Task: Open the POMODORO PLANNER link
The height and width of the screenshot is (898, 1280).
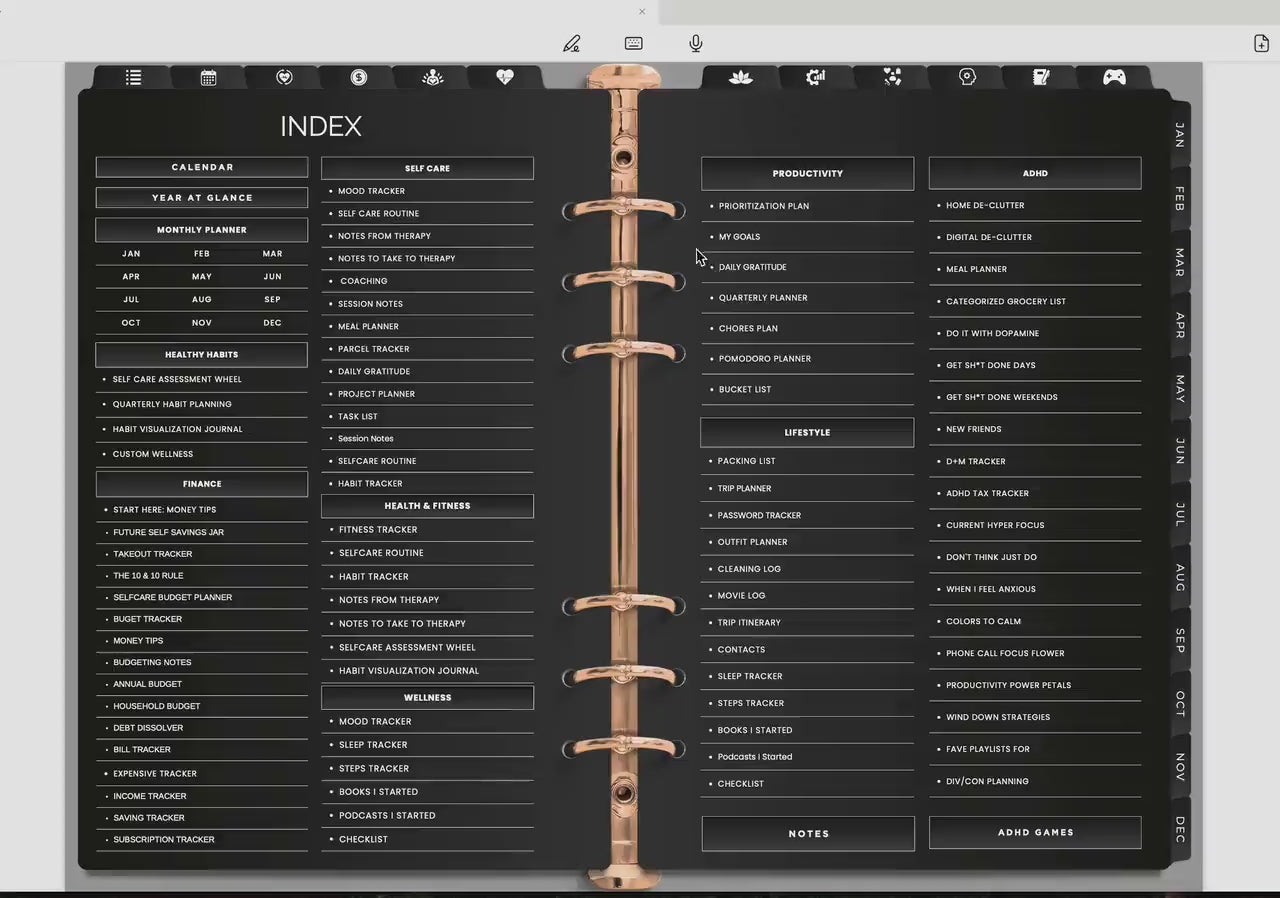Action: pos(765,358)
